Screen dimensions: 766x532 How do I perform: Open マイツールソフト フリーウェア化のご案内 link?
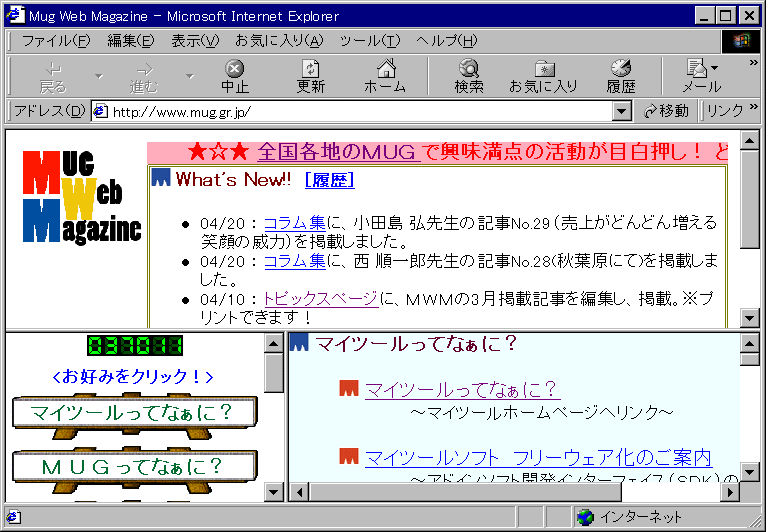[x=538, y=458]
